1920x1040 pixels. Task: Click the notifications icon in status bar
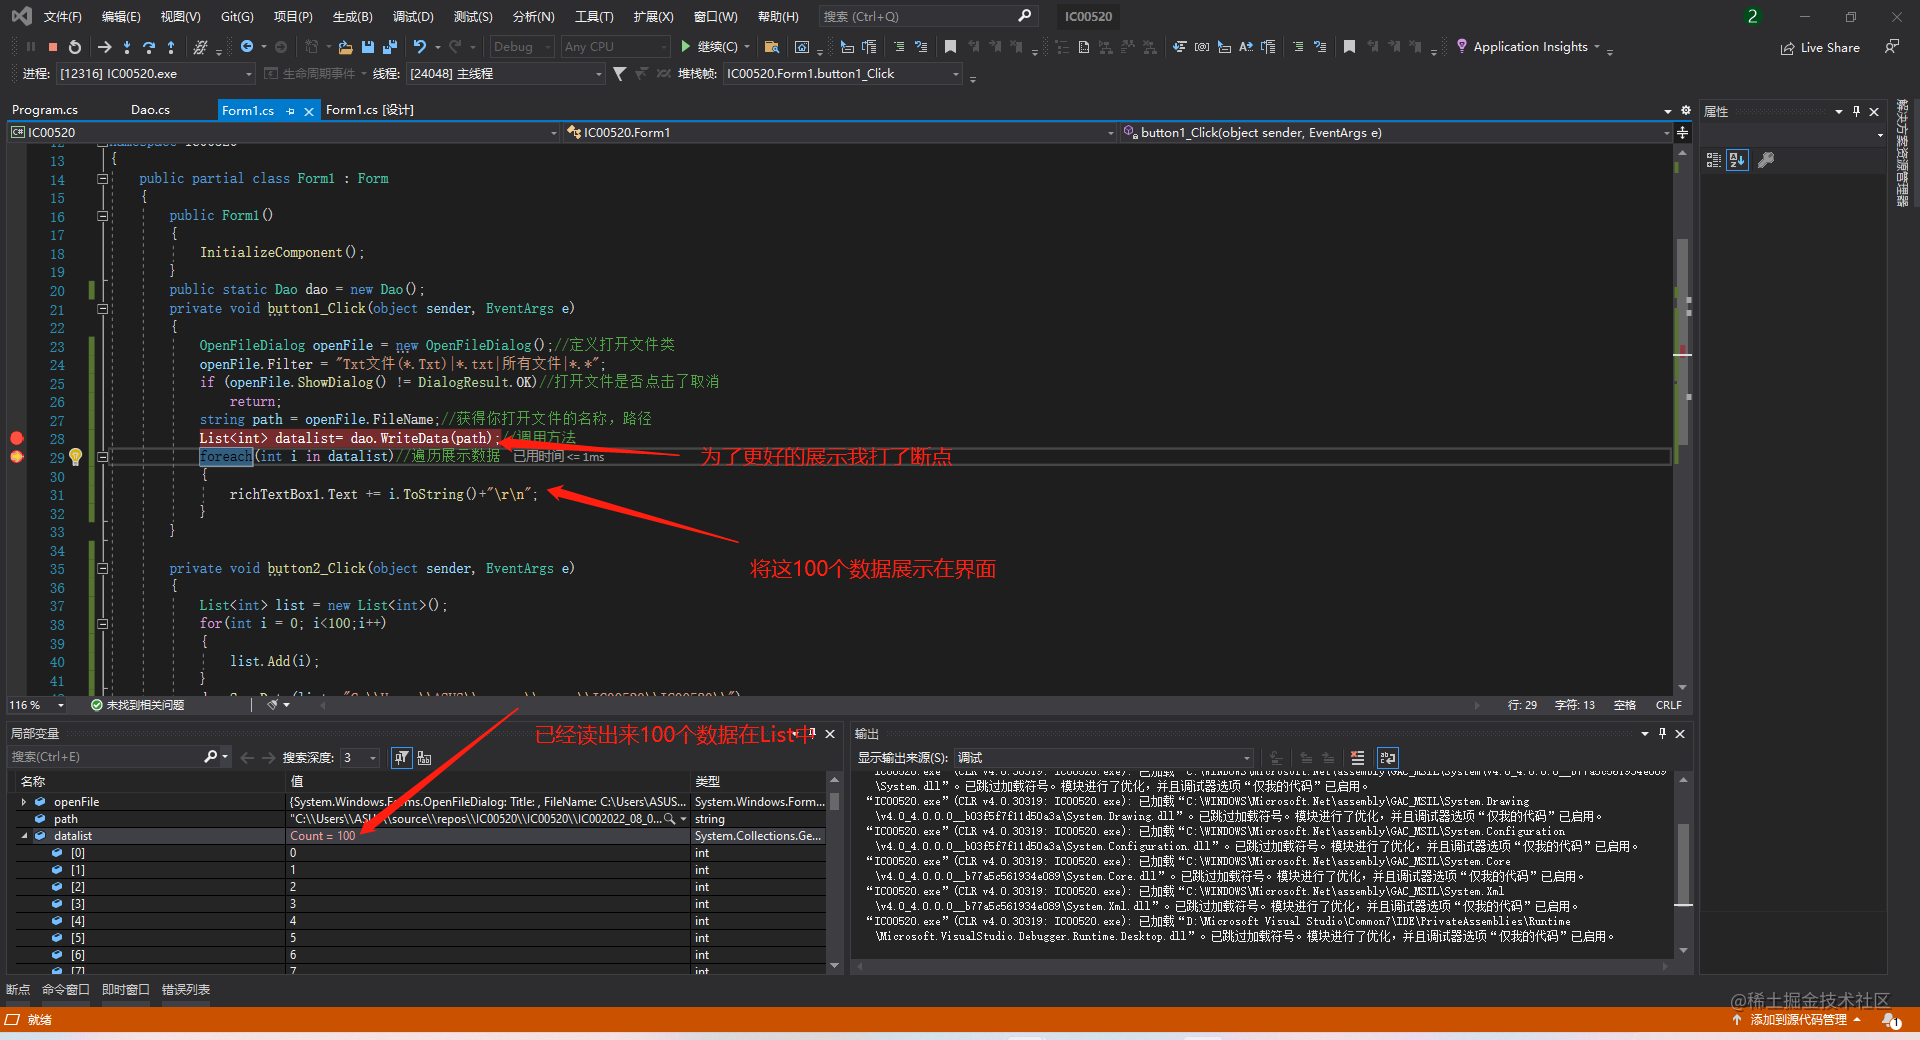pyautogui.click(x=1891, y=1020)
